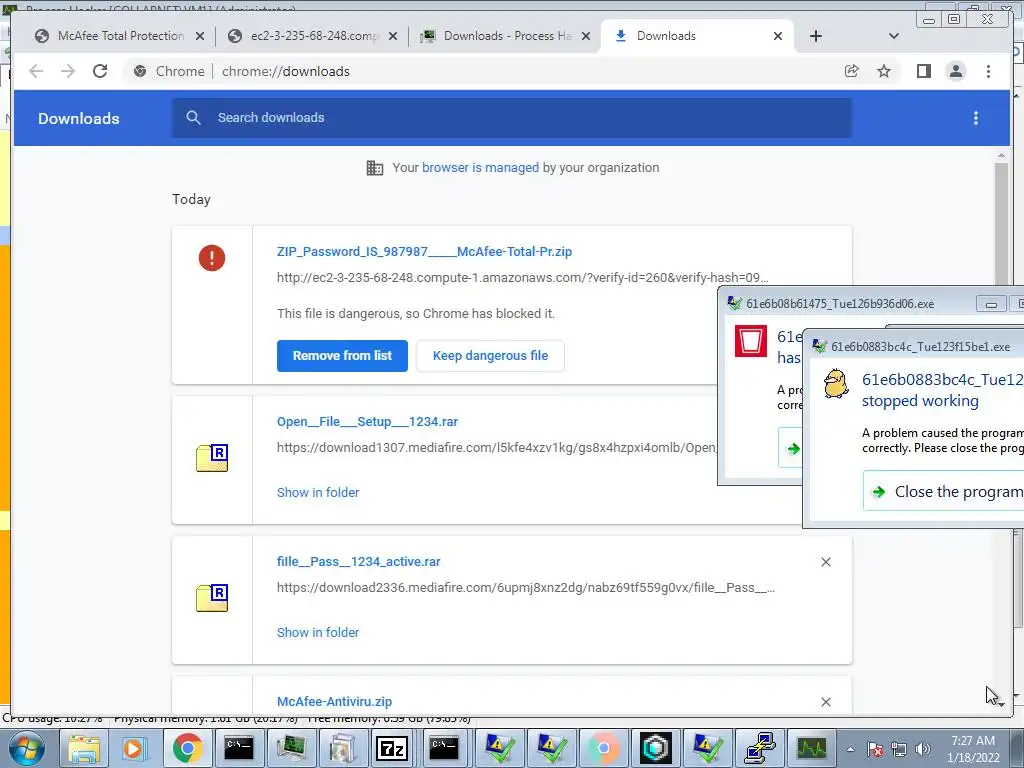Open the green graph monitor taskbar icon

tap(812, 748)
